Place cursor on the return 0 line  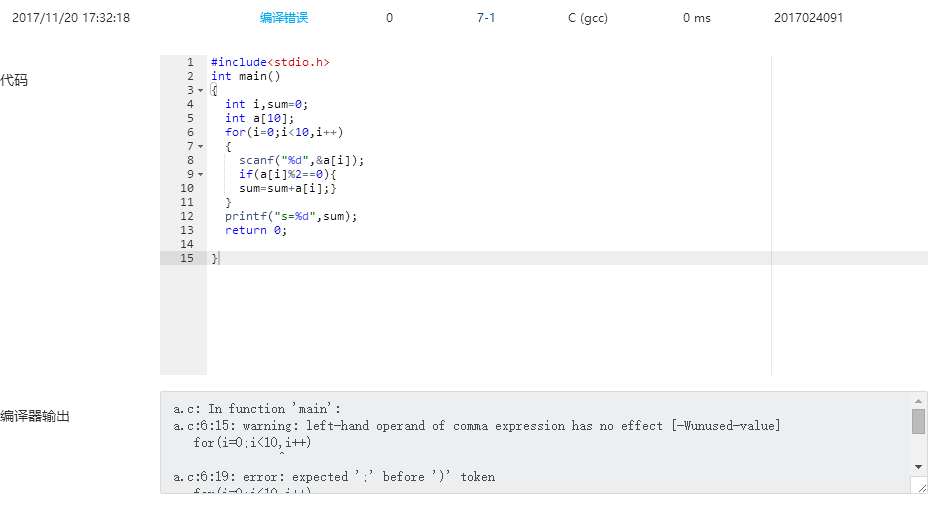(x=255, y=230)
